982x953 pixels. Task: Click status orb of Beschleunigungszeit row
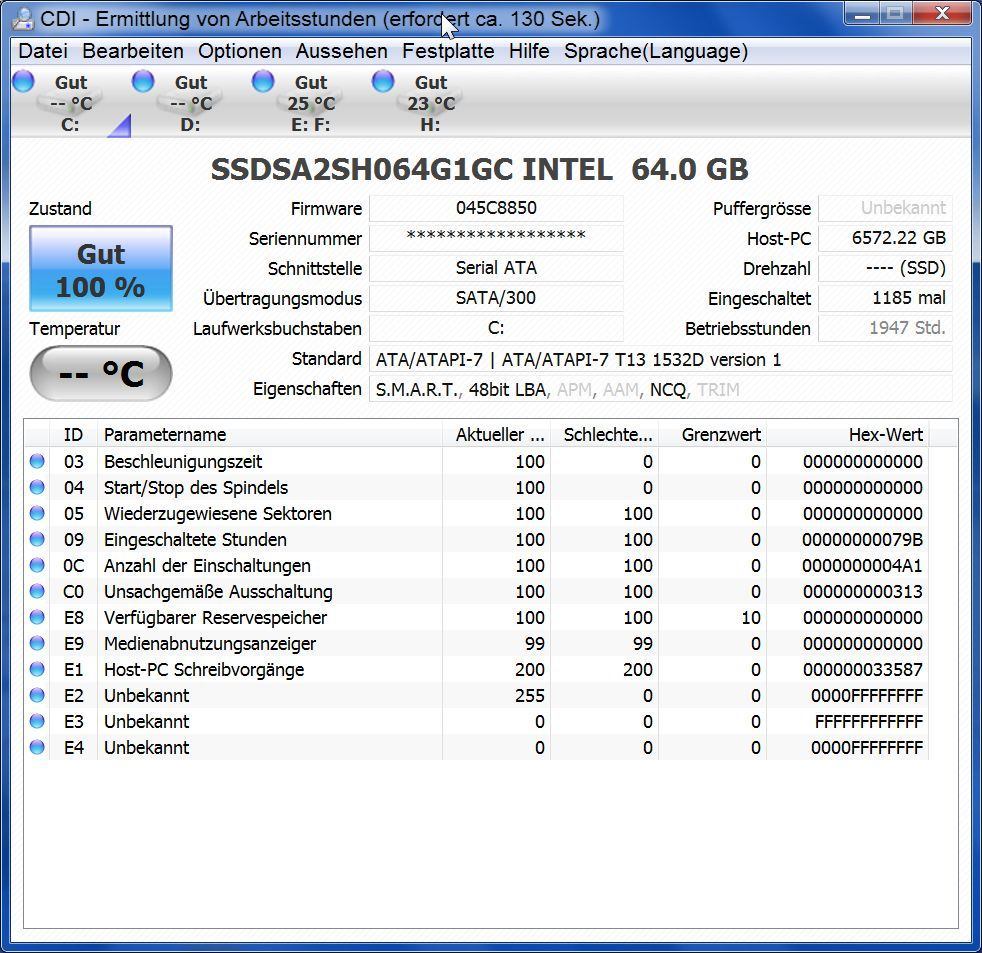click(37, 461)
